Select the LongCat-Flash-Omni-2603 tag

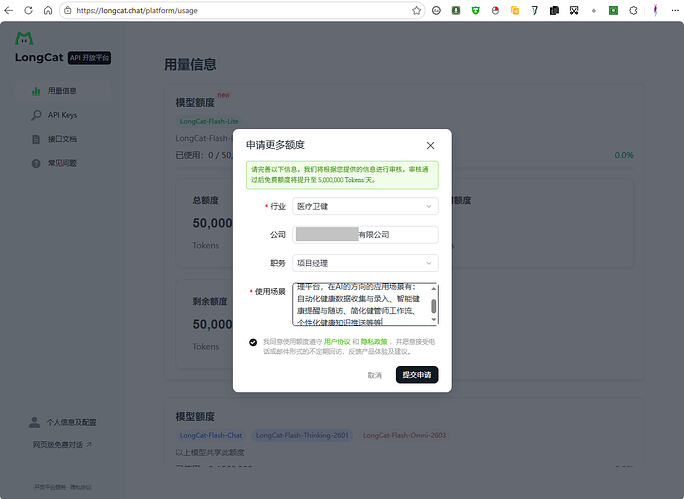coord(404,435)
